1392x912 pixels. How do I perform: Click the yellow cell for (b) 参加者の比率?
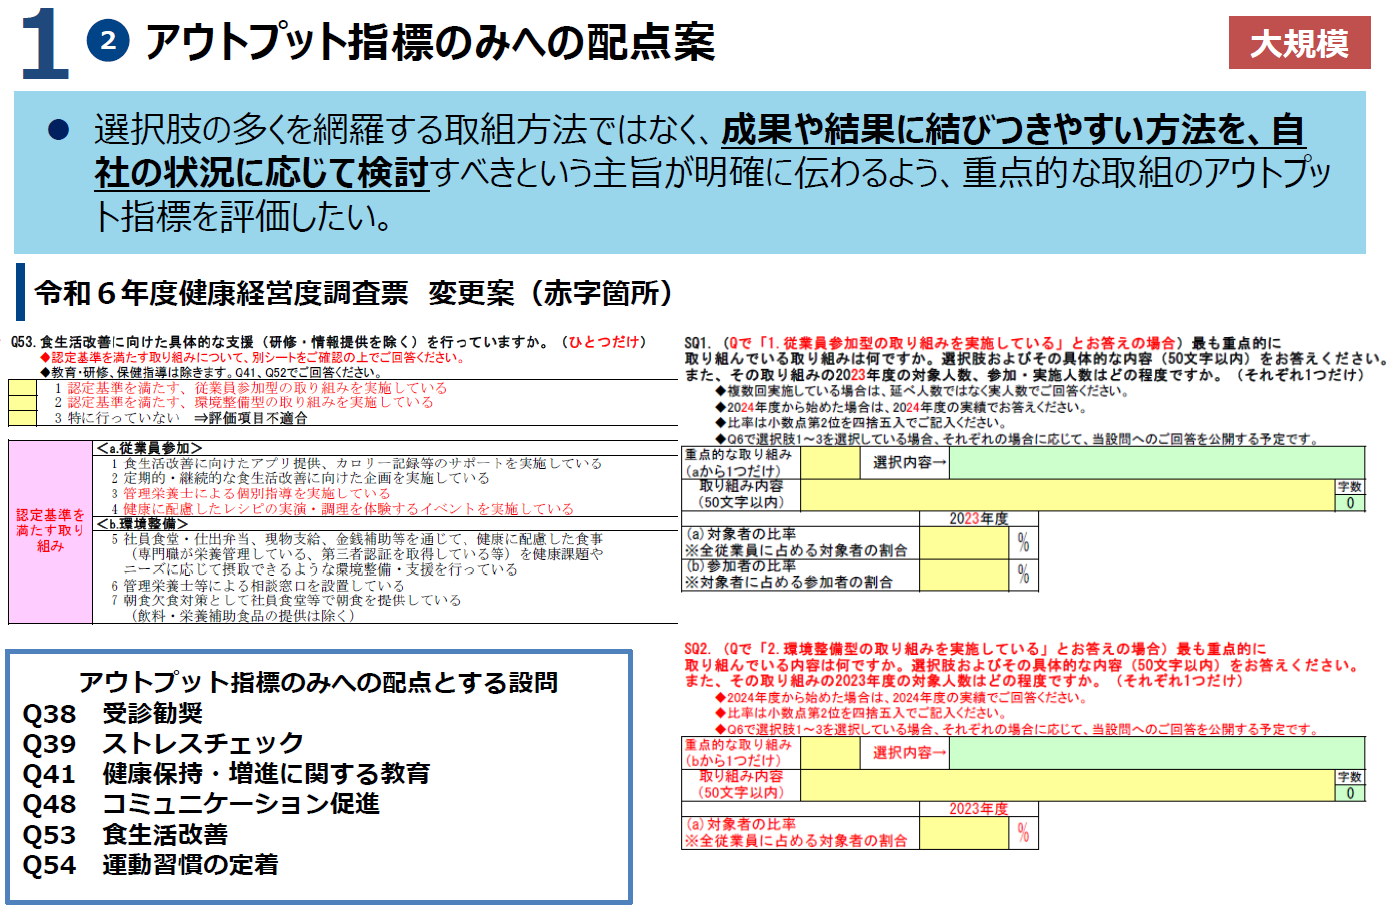pyautogui.click(x=964, y=575)
